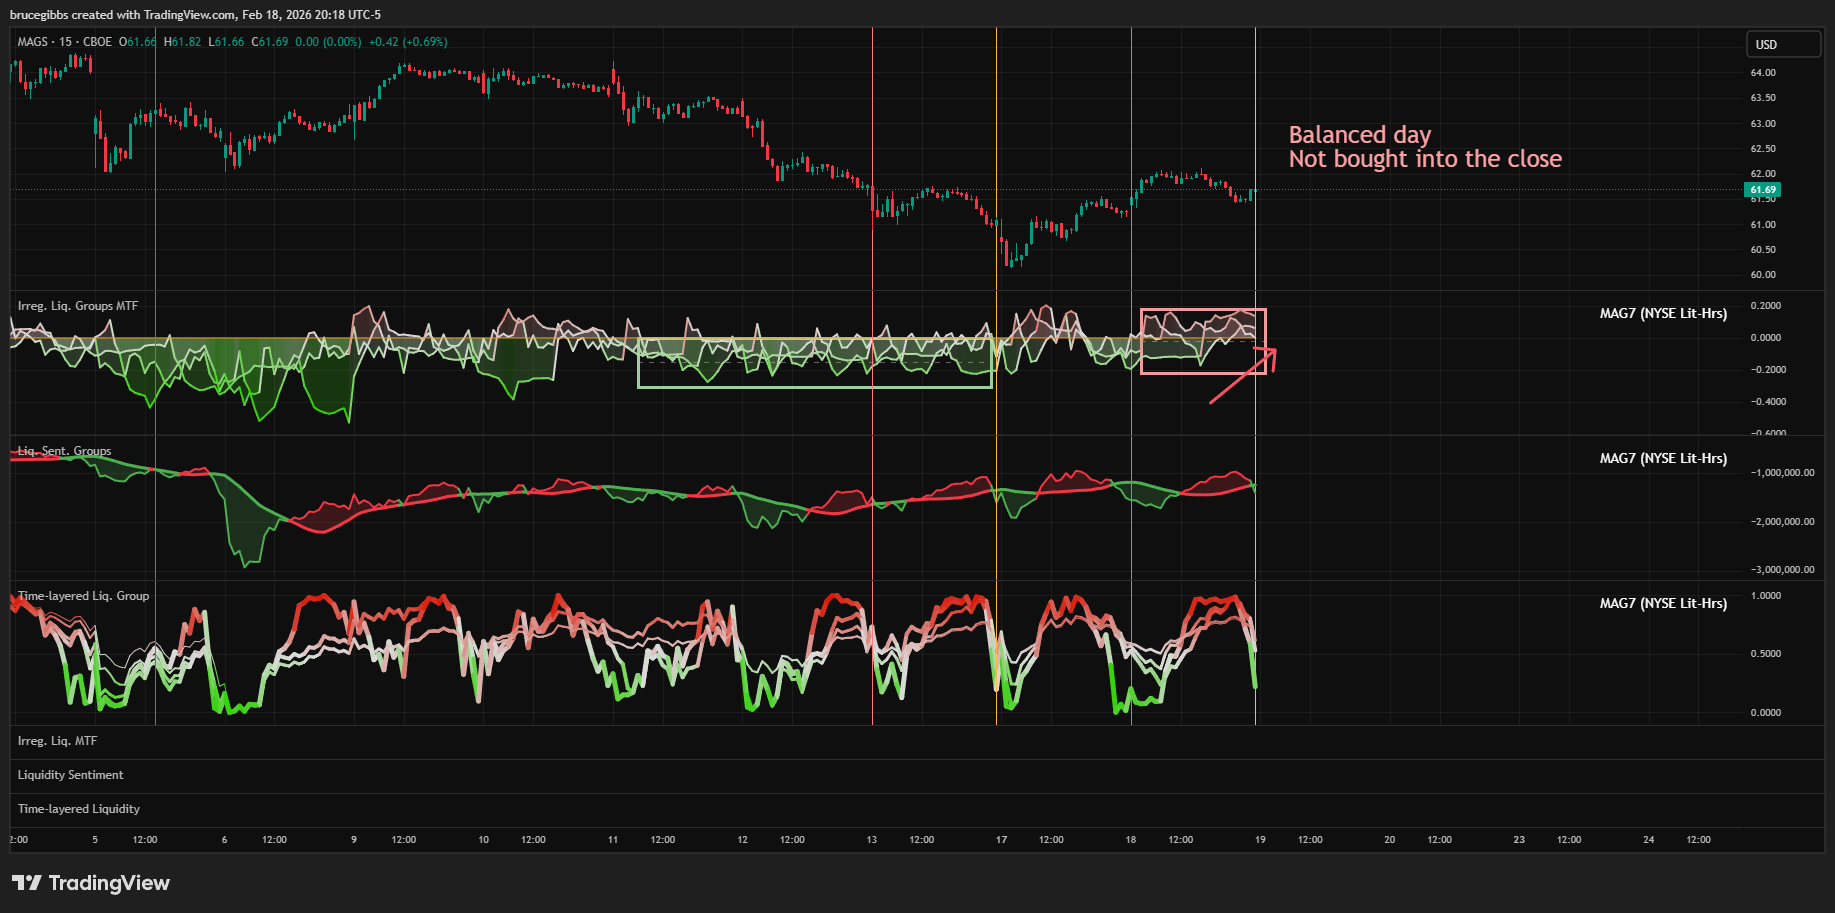Click the Liq. Sent. Groups indicator label

(x=64, y=451)
